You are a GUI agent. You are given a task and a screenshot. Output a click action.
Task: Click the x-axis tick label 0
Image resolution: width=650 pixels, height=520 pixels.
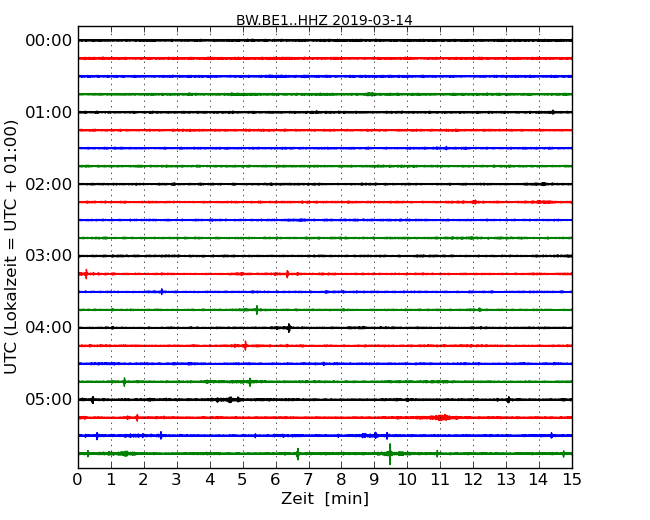click(78, 480)
